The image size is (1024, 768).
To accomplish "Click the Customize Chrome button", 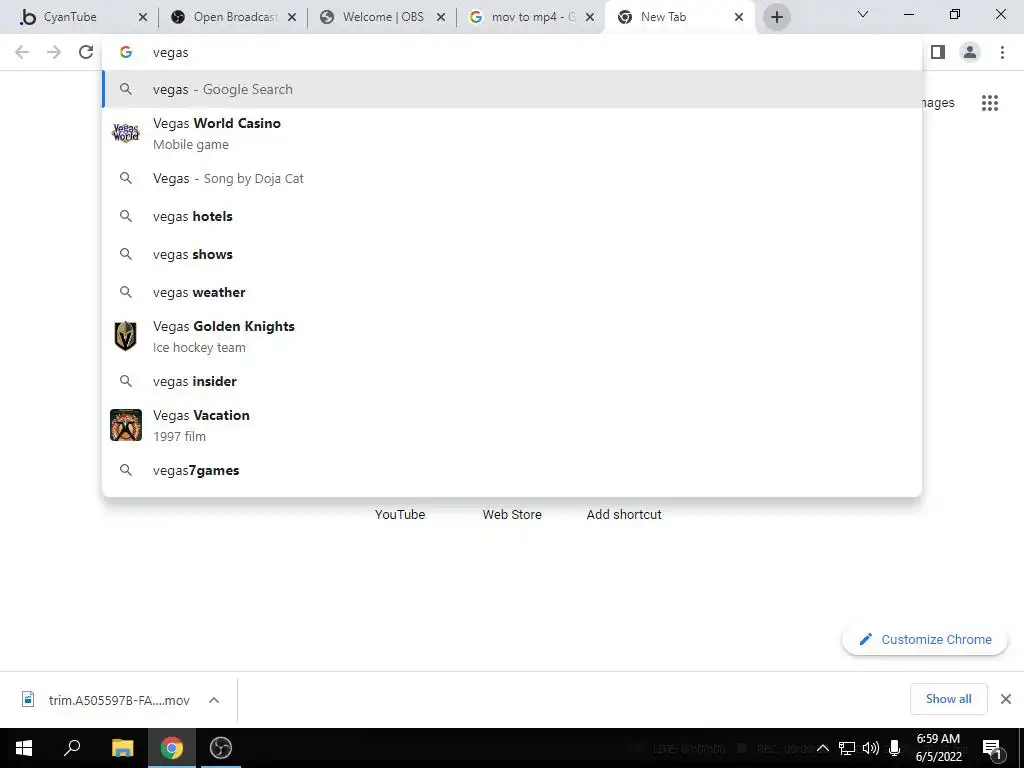I will [x=925, y=639].
